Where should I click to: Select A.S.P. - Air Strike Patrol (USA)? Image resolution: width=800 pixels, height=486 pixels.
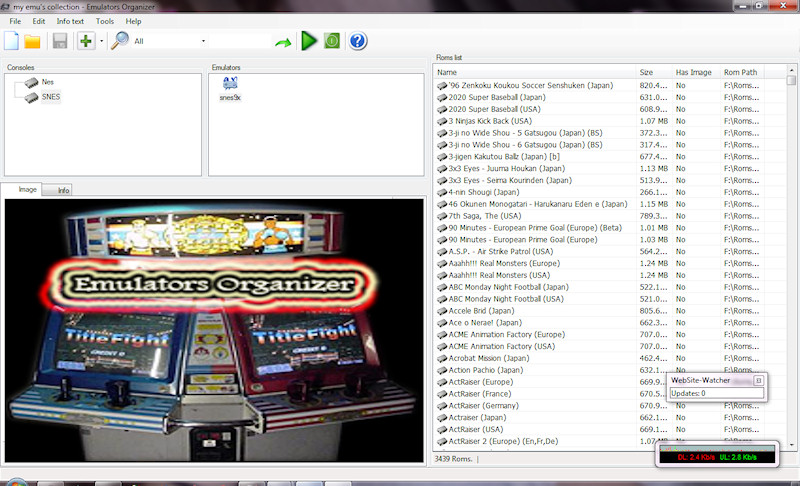click(x=501, y=251)
